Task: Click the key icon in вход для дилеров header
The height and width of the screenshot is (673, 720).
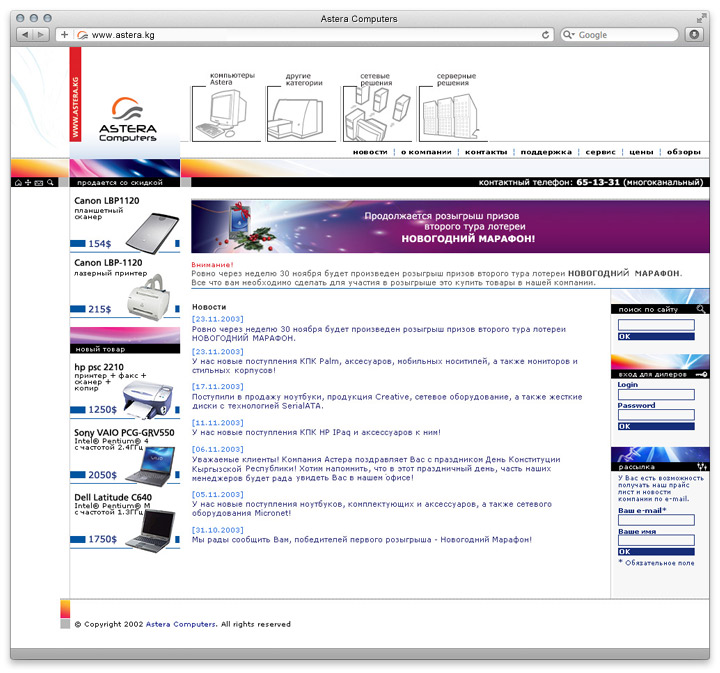Action: pos(701,374)
